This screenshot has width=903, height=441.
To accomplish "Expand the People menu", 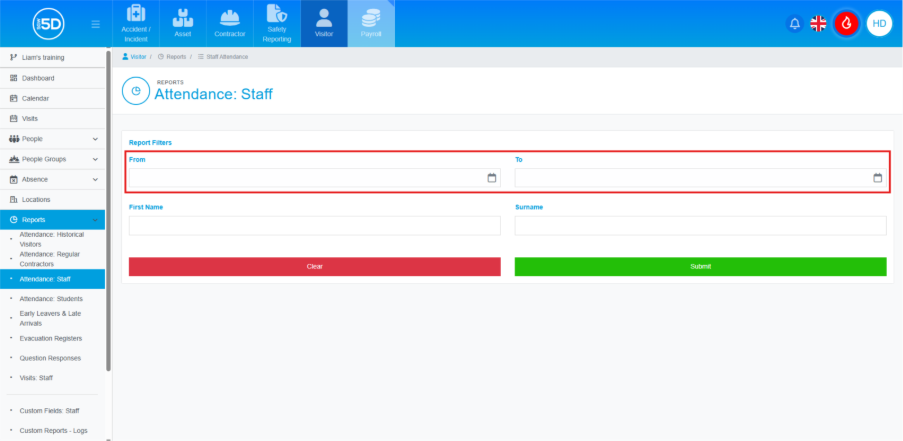I will (52, 139).
